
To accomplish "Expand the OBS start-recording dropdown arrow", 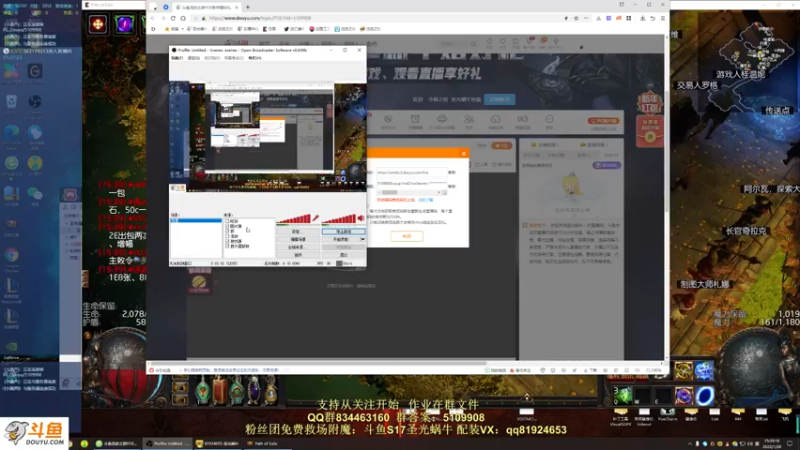I will click(363, 239).
